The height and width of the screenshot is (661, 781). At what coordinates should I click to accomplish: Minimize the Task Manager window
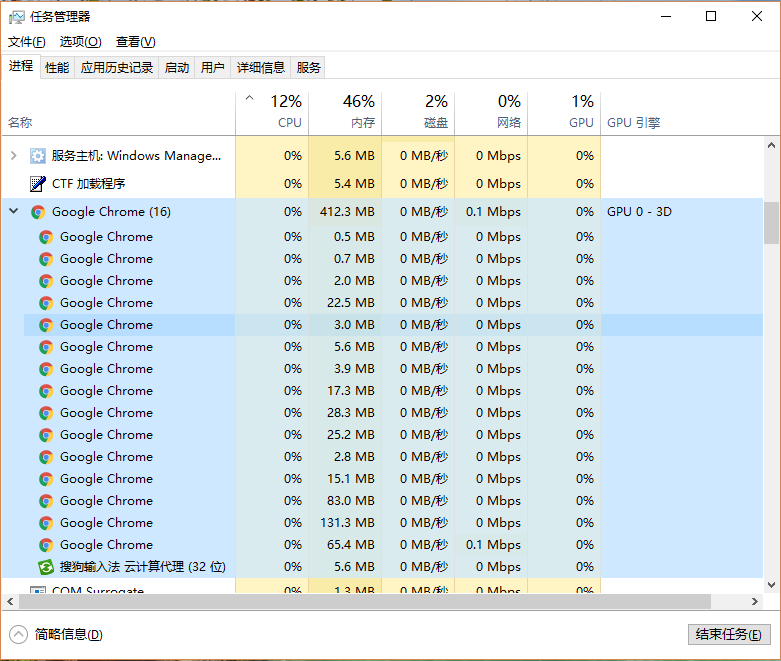[x=666, y=16]
